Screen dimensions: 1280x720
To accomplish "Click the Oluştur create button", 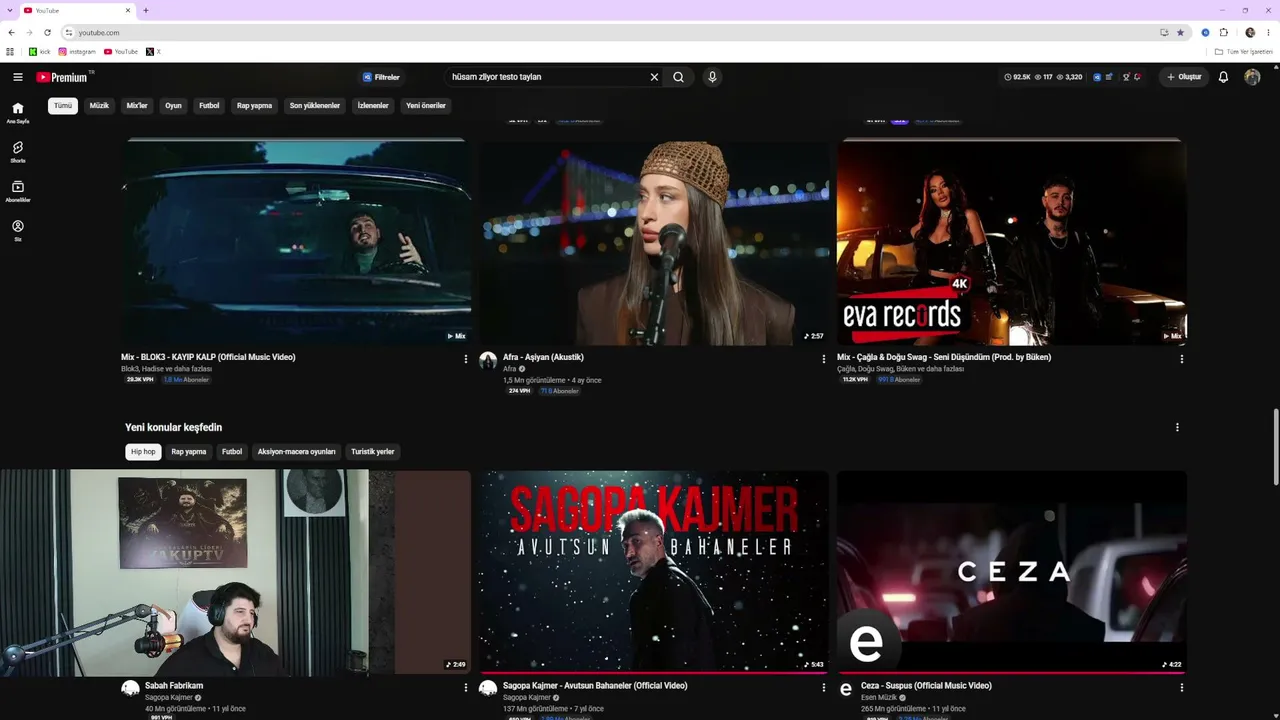I will [x=1184, y=77].
